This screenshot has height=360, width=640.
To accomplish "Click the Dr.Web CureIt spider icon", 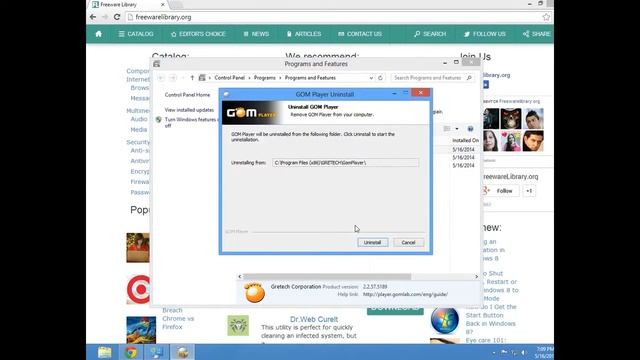I will pyautogui.click(x=238, y=325).
